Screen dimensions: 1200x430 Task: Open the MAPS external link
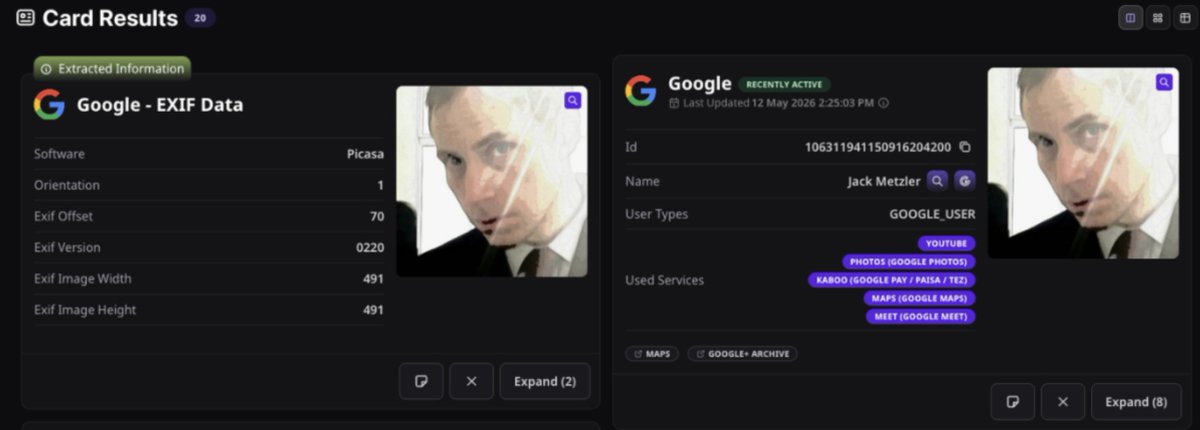pos(652,354)
